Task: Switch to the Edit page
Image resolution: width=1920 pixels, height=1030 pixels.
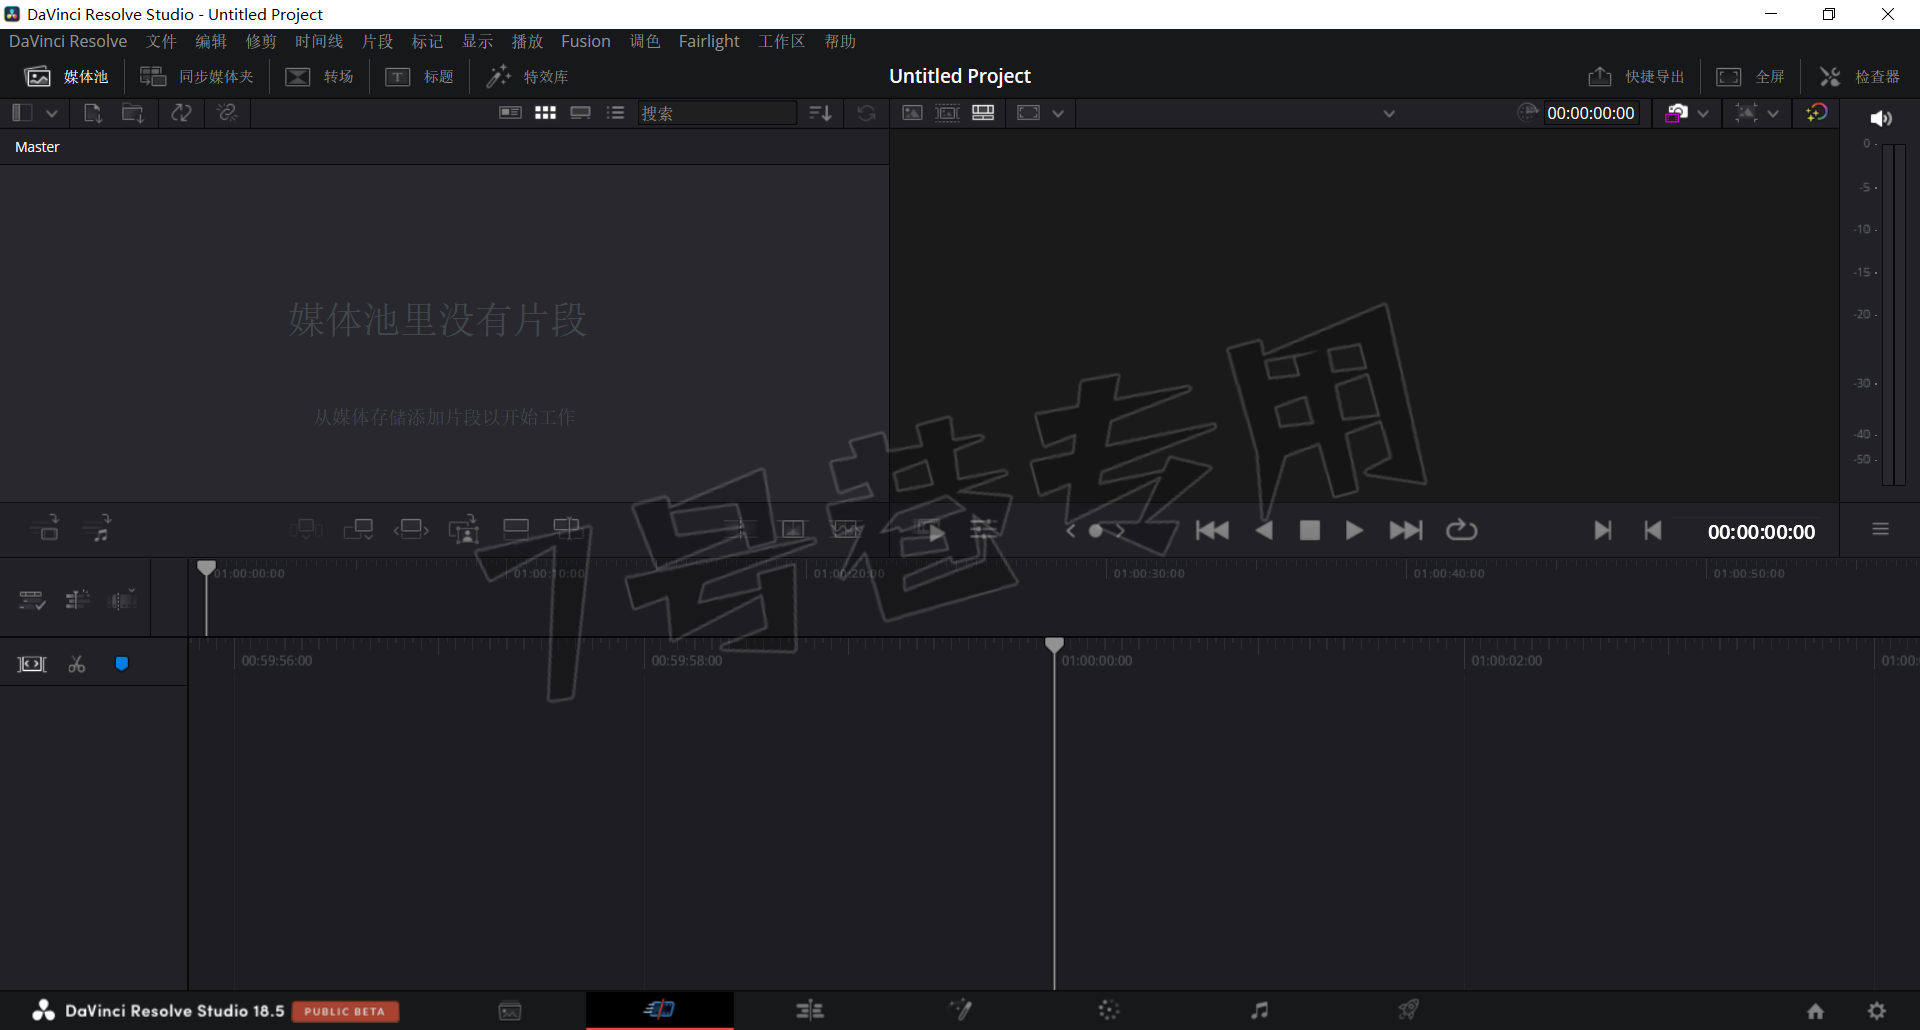Action: click(x=810, y=1011)
